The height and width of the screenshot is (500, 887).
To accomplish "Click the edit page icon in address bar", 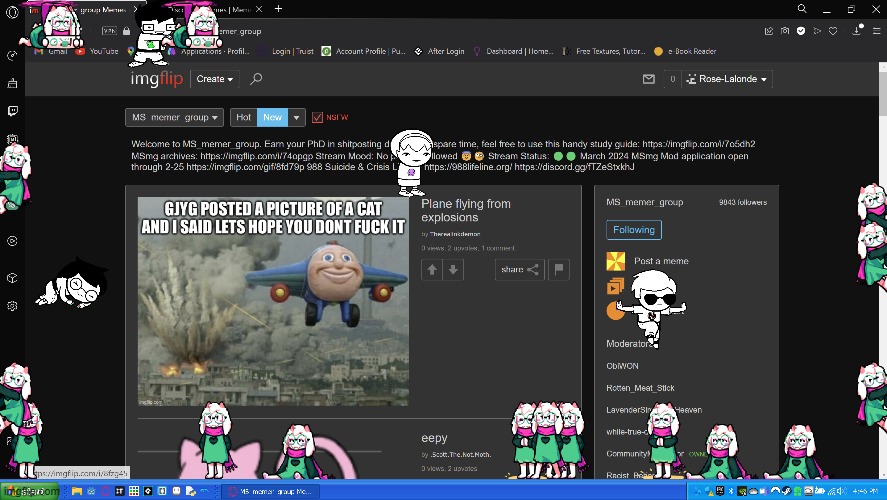I will 768,31.
